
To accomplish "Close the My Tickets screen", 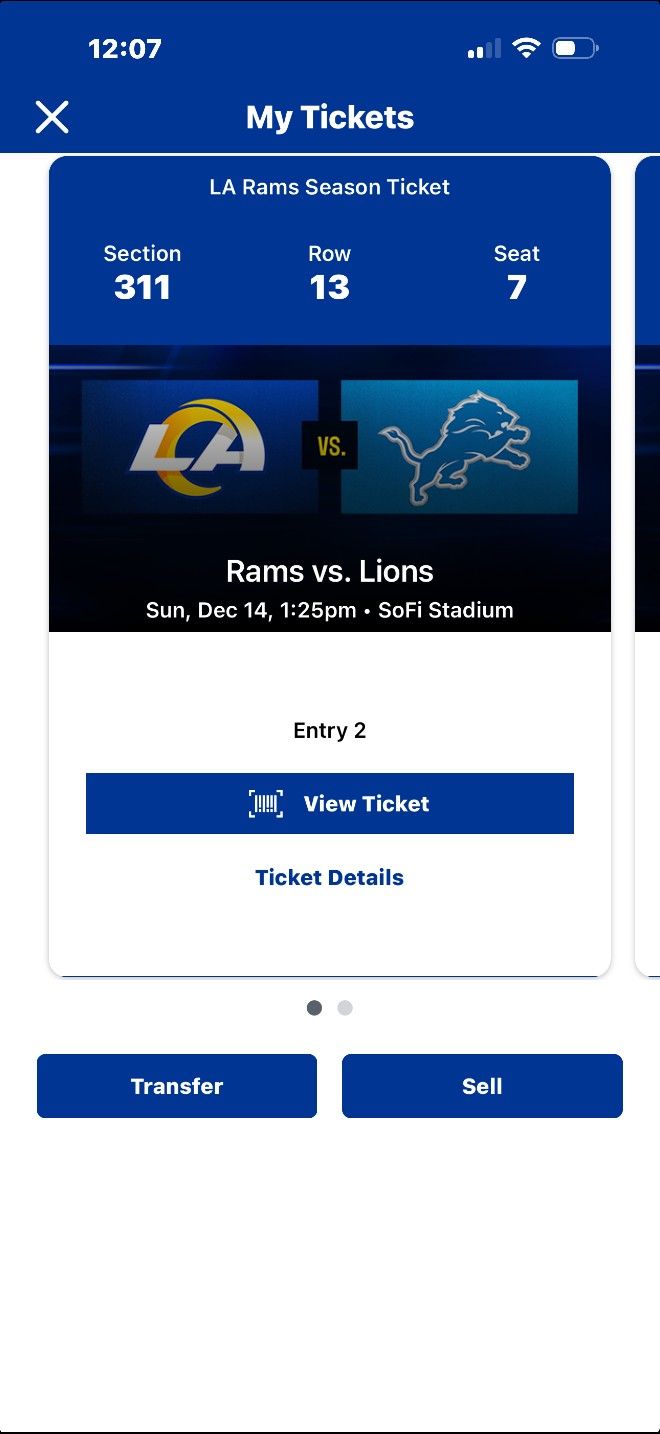I will 52,117.
